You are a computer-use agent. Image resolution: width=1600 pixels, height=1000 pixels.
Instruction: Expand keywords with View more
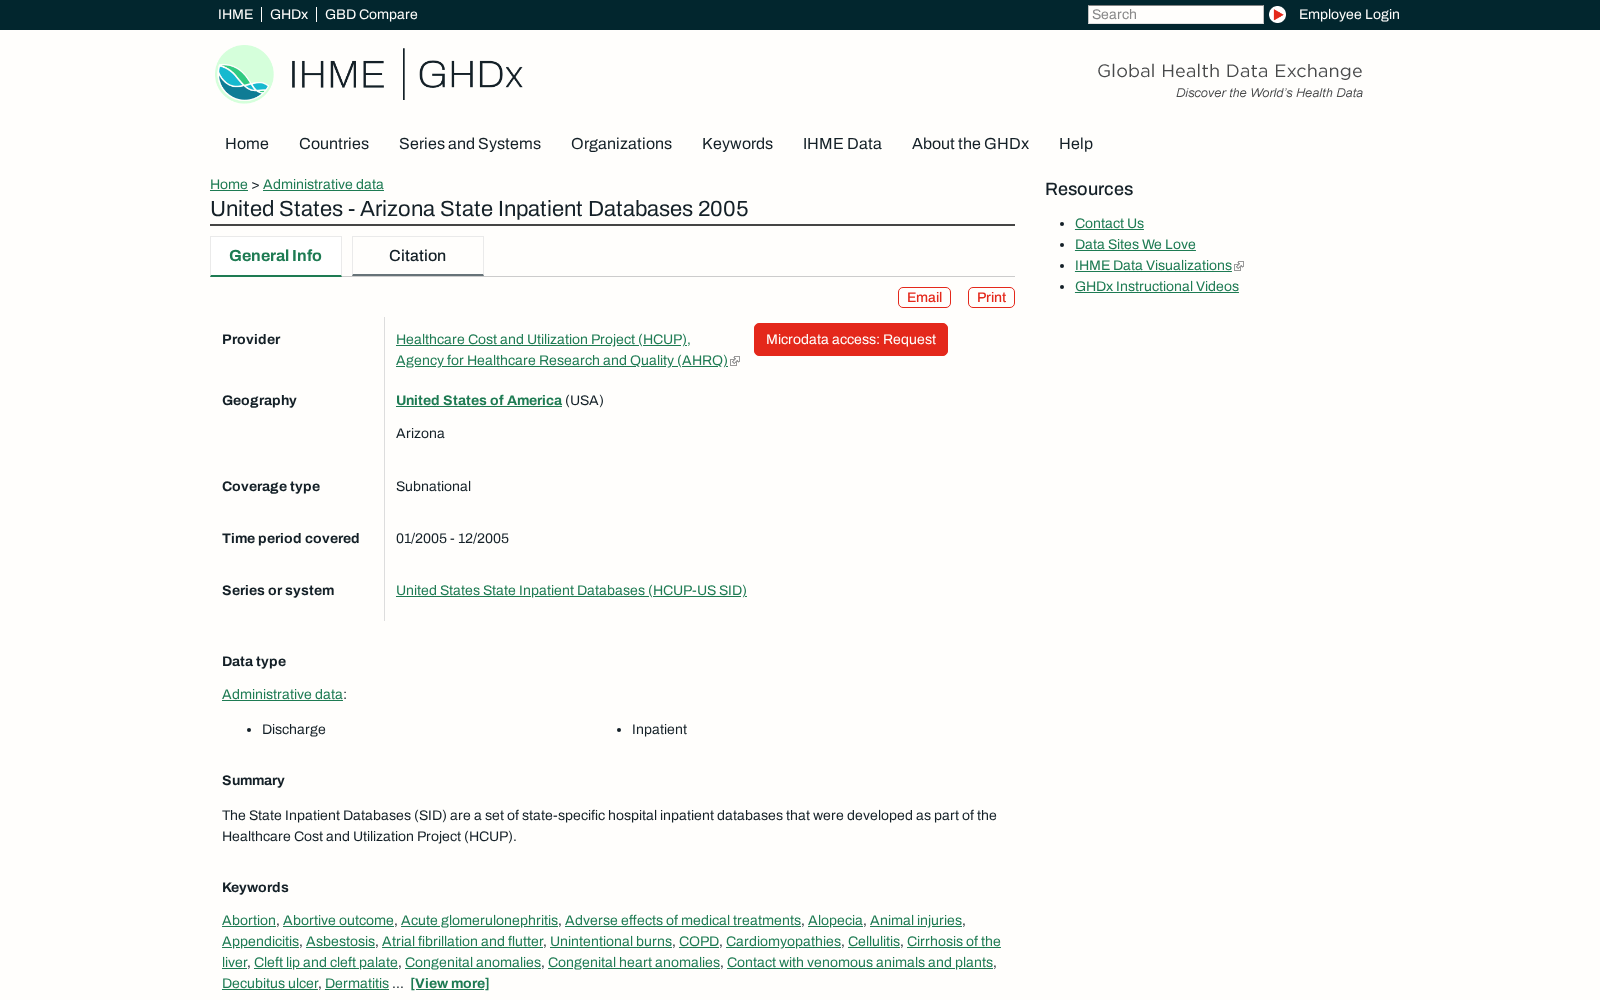(x=450, y=984)
